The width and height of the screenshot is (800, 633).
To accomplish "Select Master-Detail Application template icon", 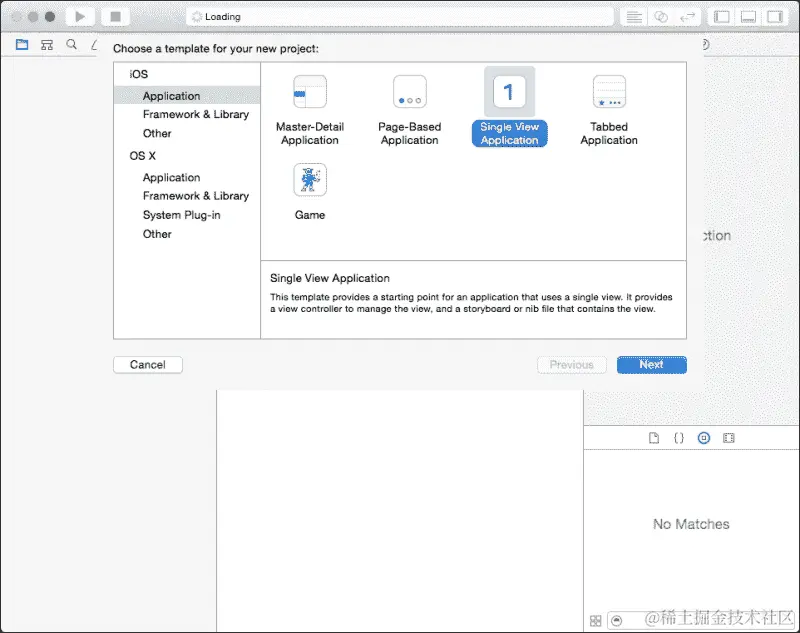I will 310,92.
